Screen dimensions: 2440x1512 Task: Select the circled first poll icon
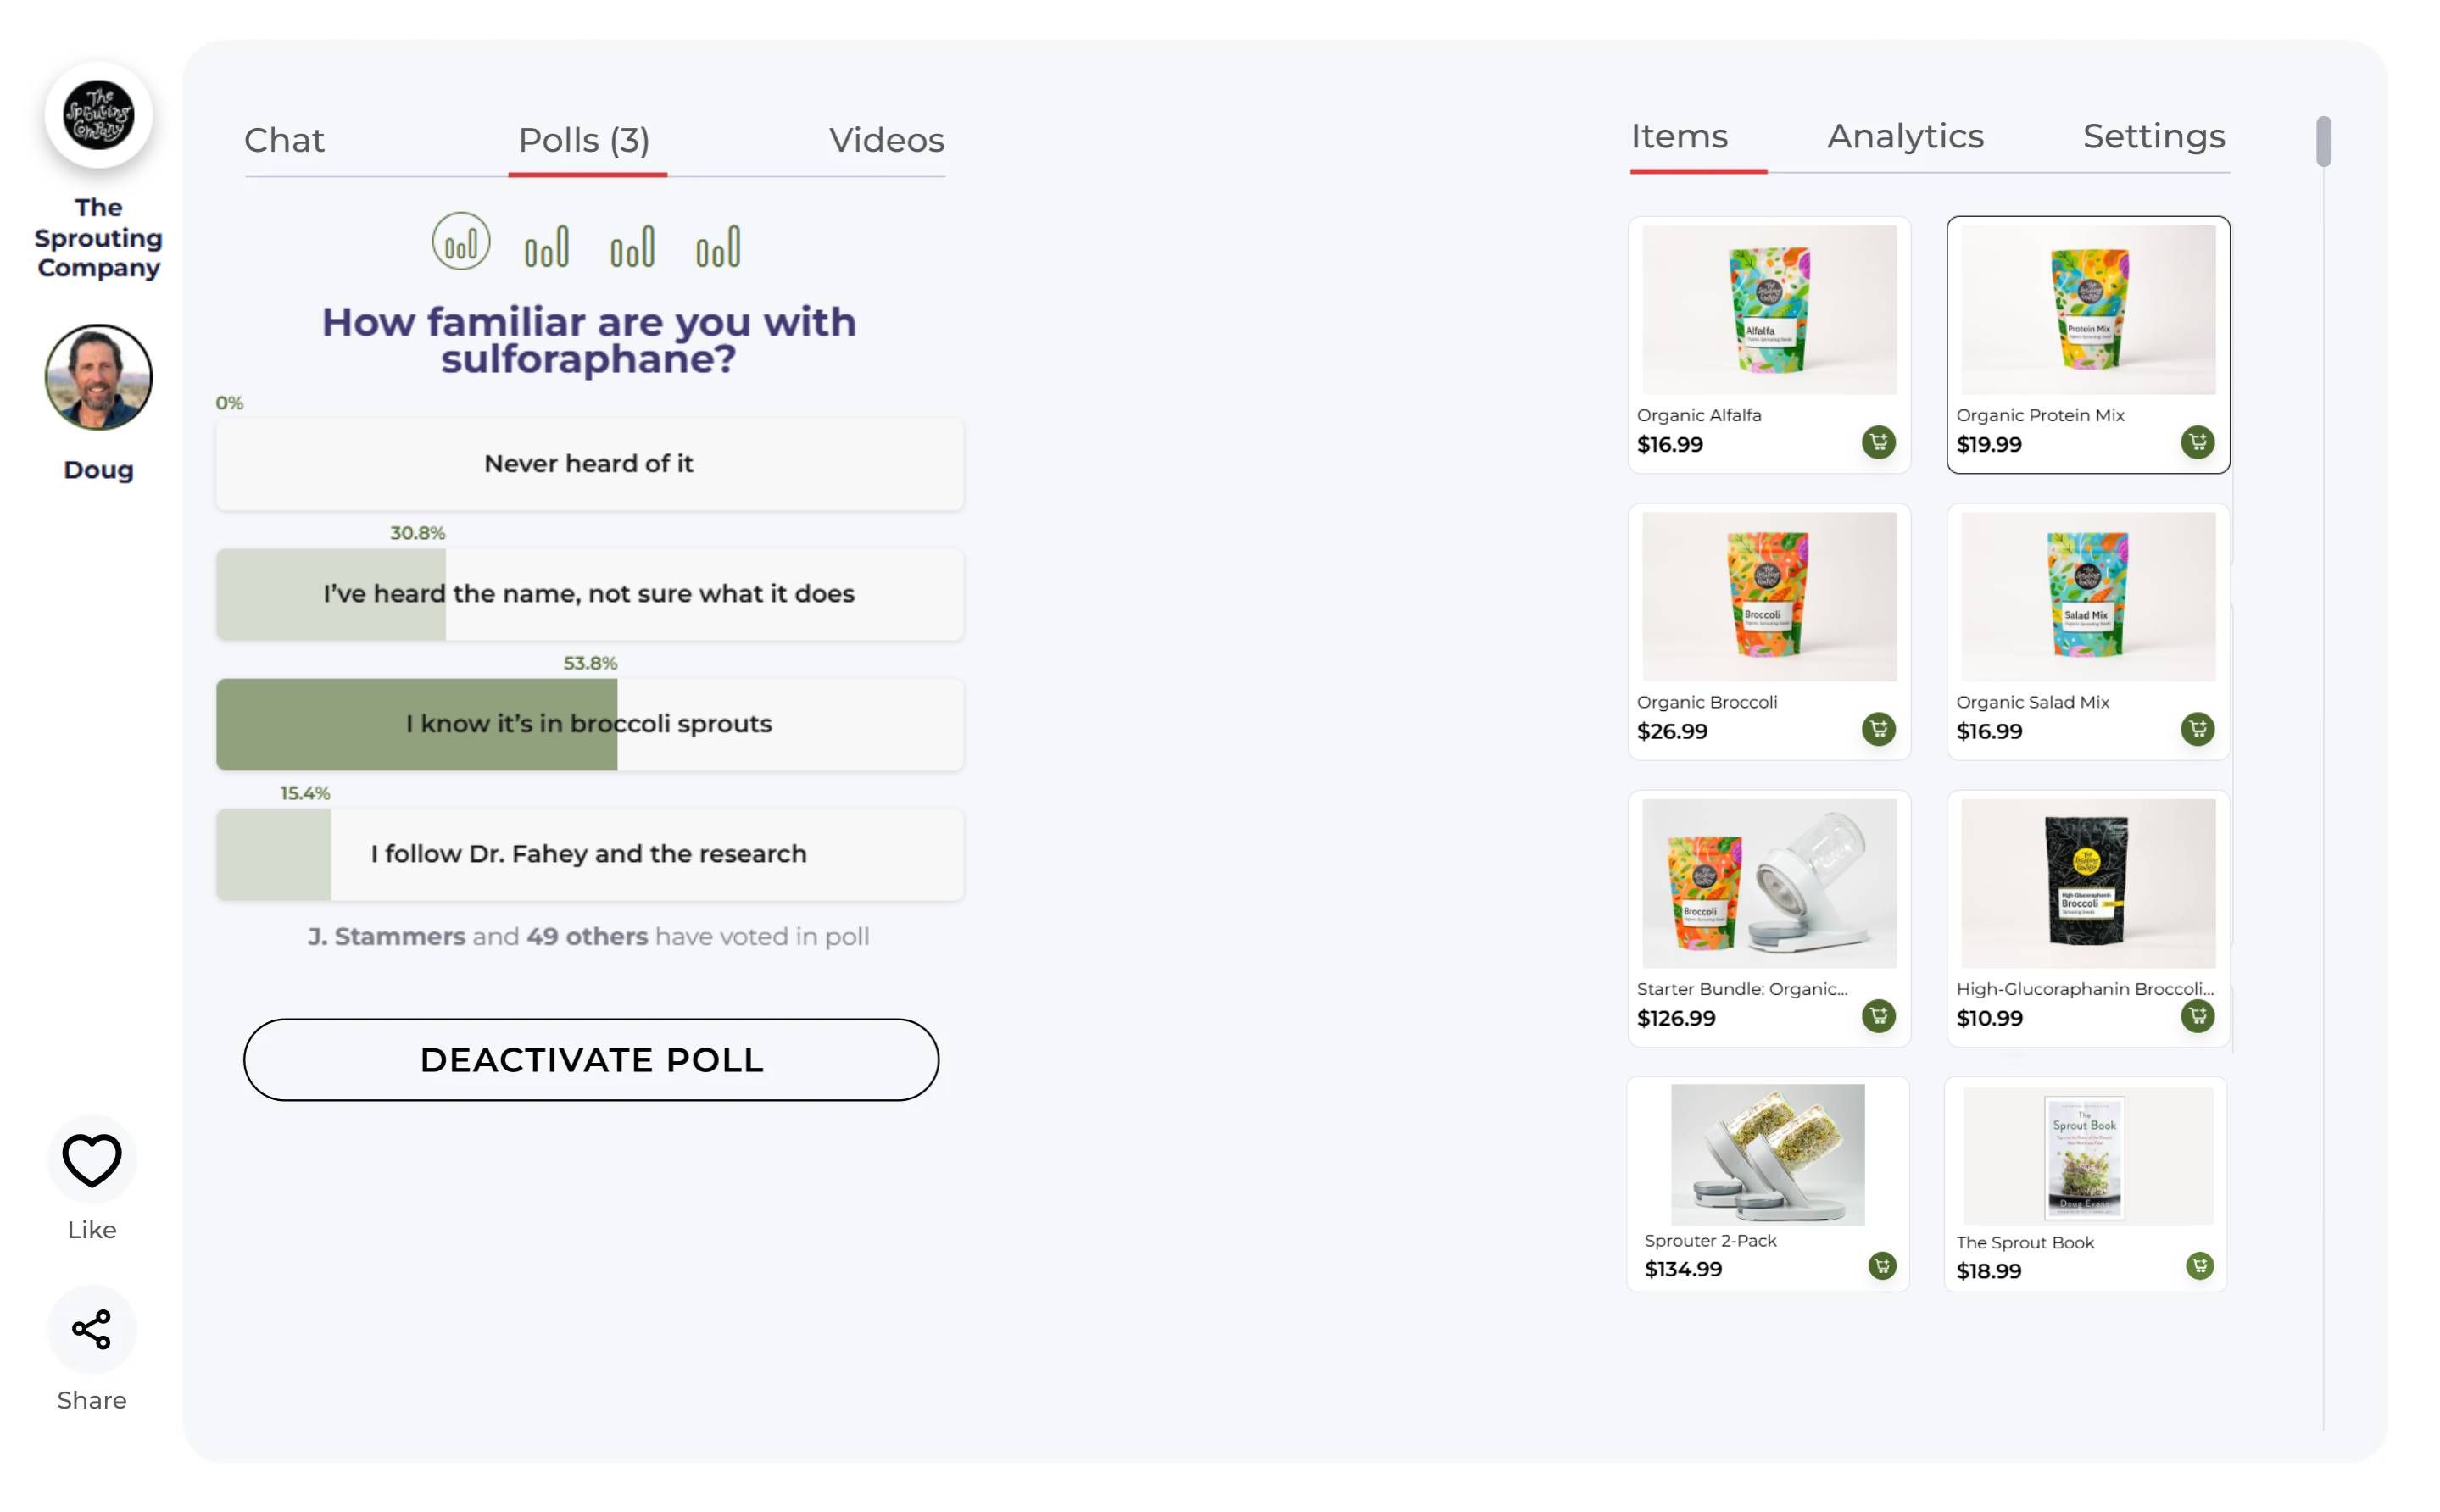(x=461, y=242)
